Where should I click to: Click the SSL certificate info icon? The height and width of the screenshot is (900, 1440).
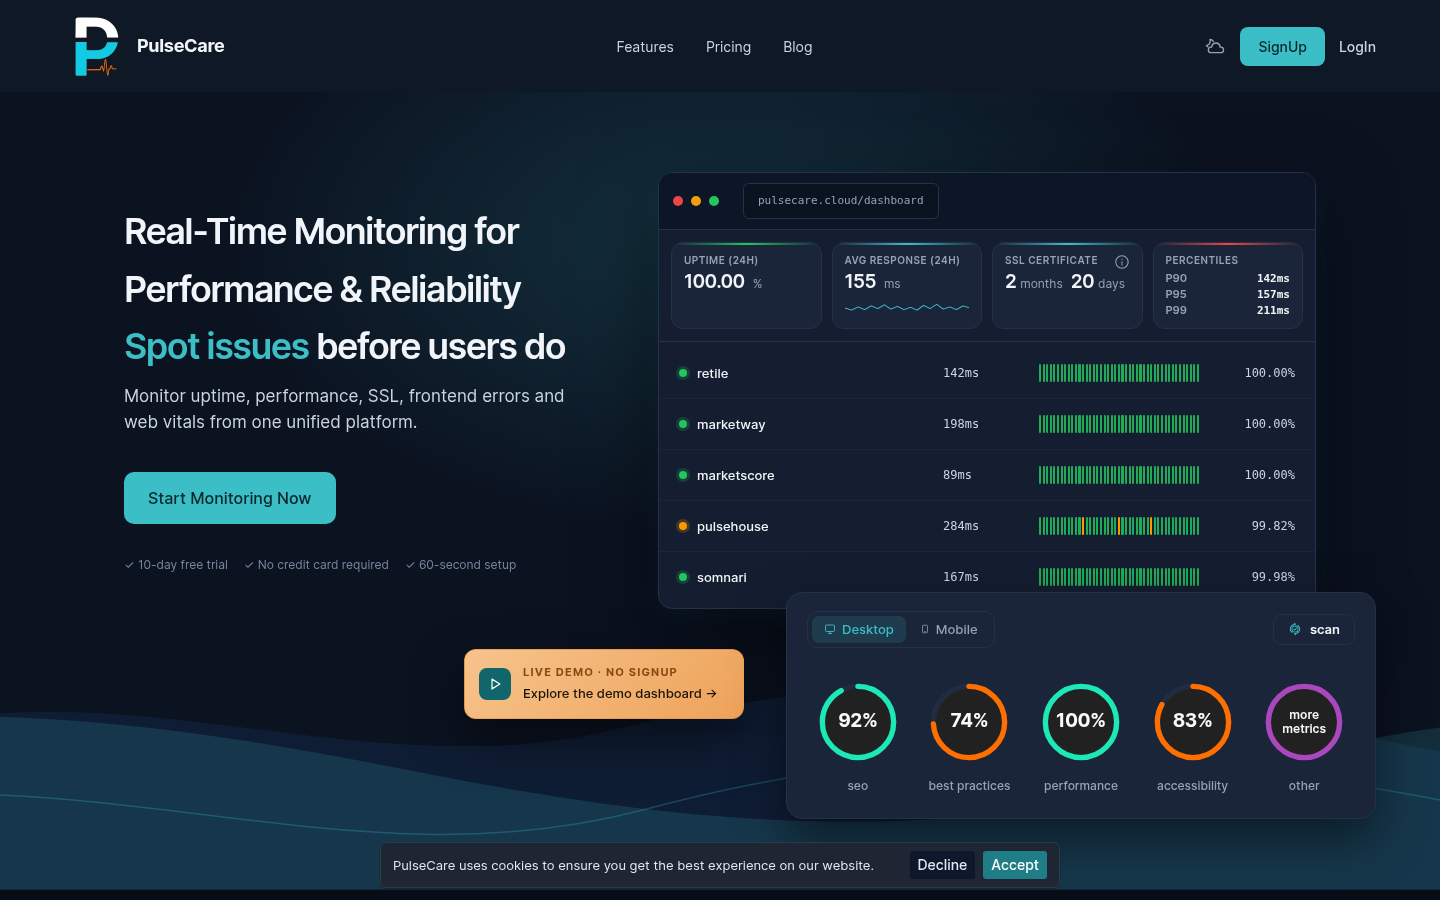[1122, 262]
